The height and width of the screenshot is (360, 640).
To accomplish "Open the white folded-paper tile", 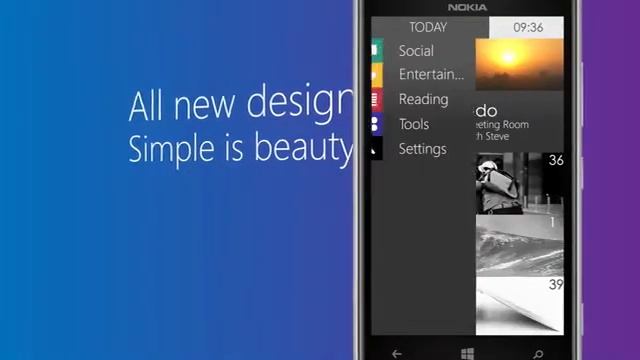I will [520, 306].
